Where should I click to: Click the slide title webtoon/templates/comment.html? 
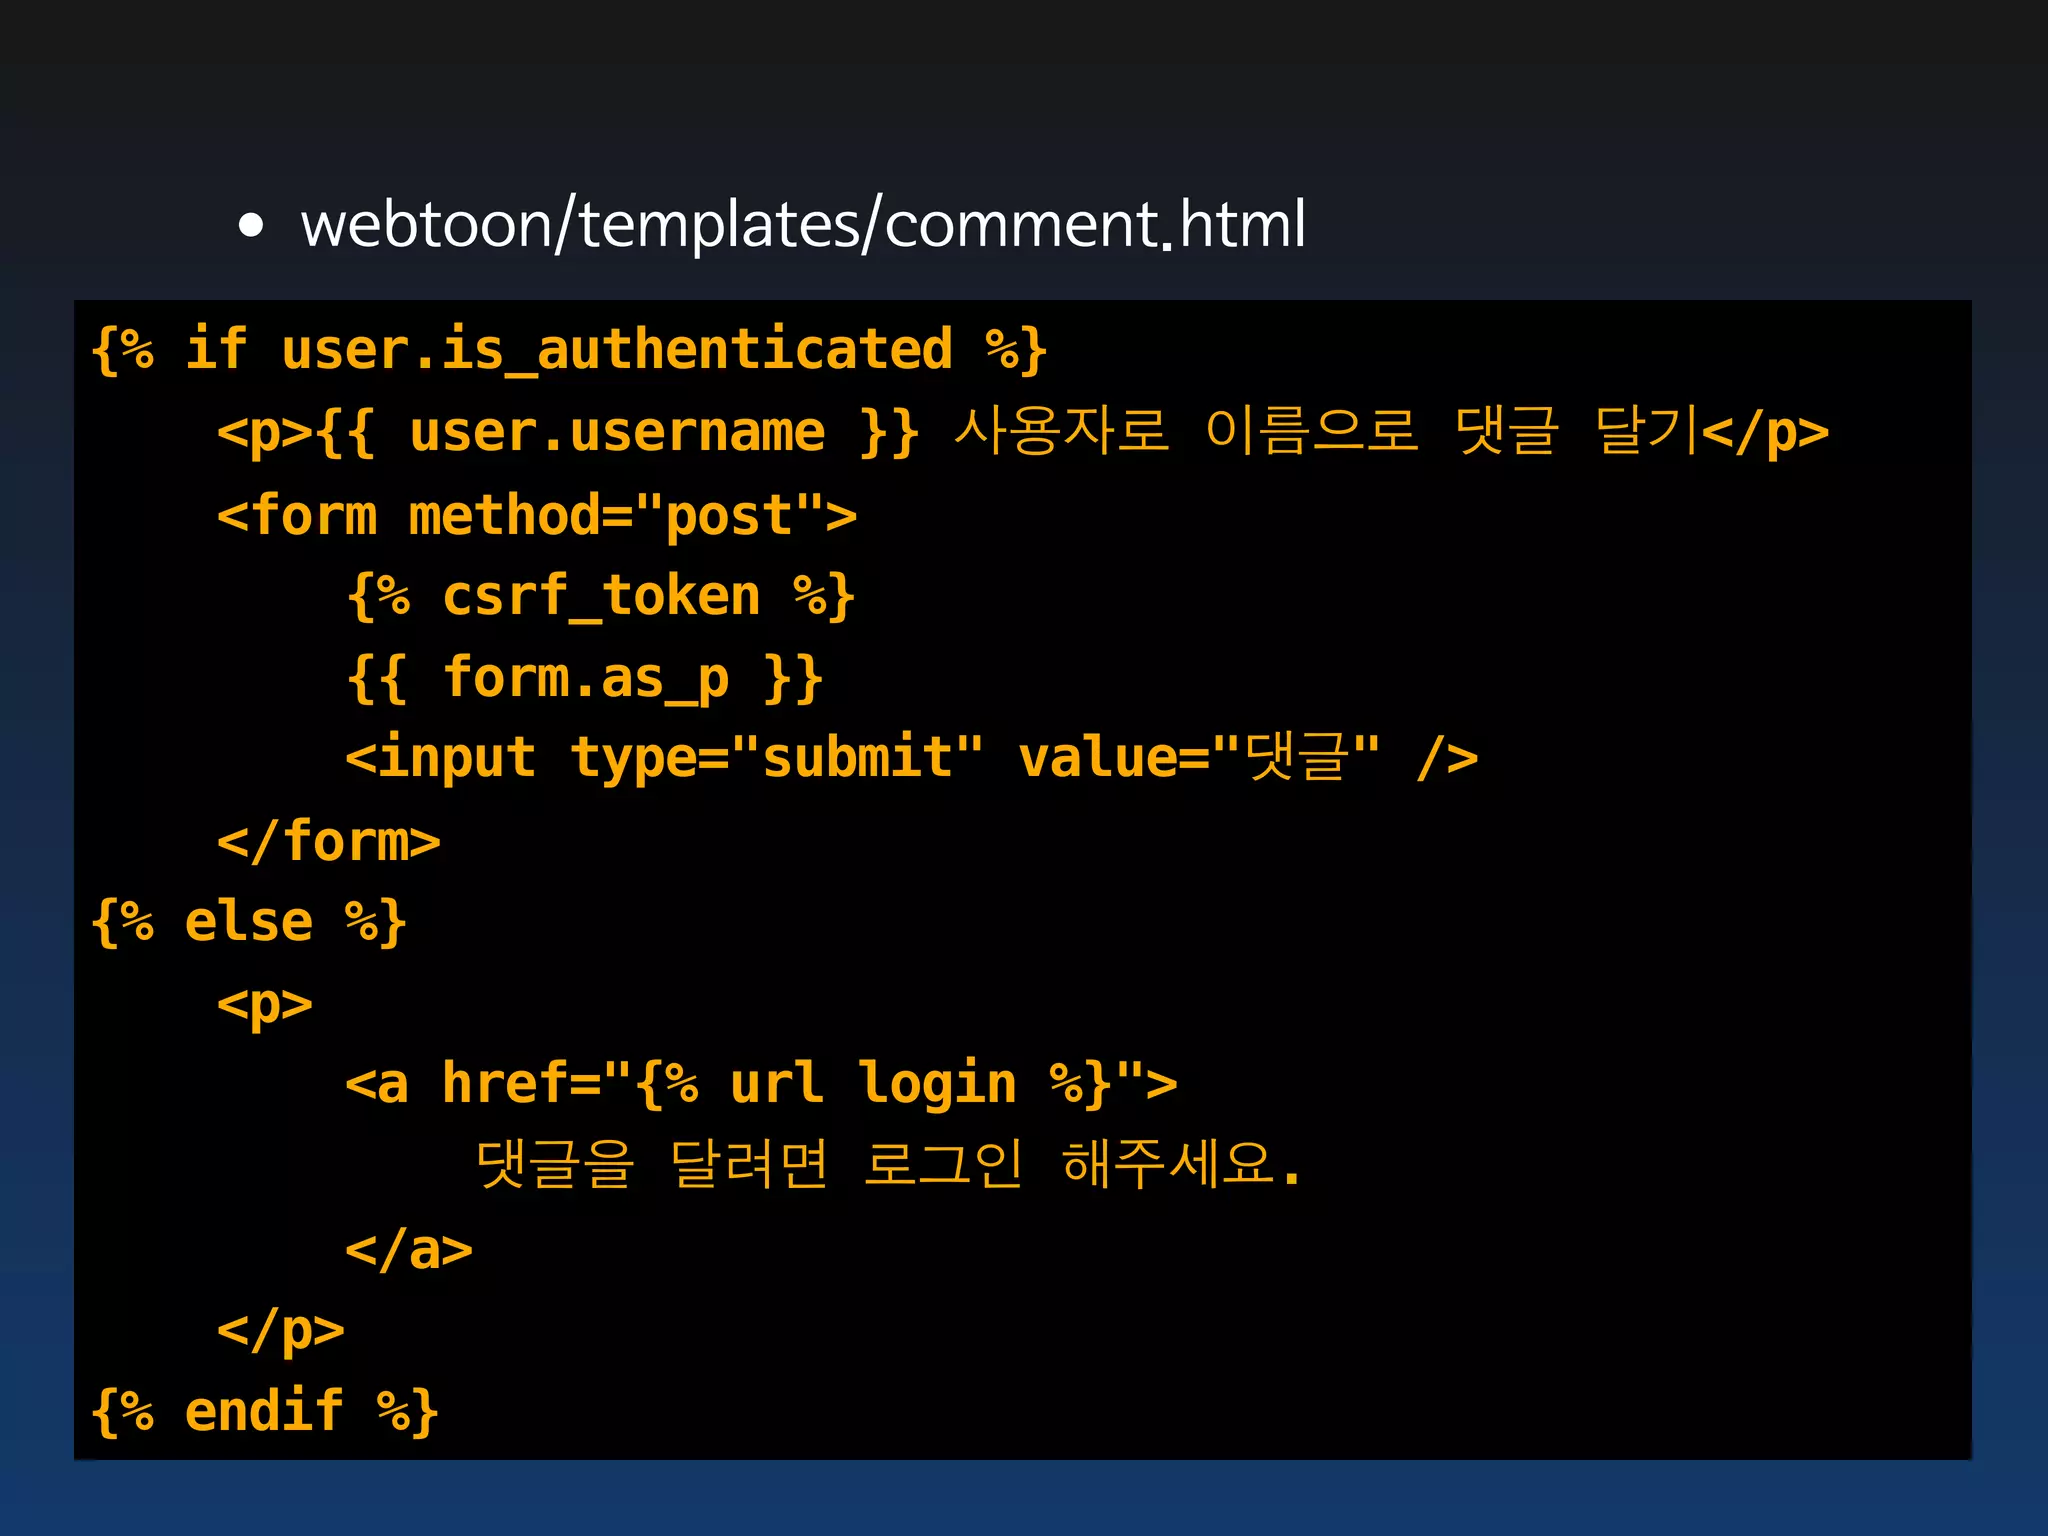803,224
